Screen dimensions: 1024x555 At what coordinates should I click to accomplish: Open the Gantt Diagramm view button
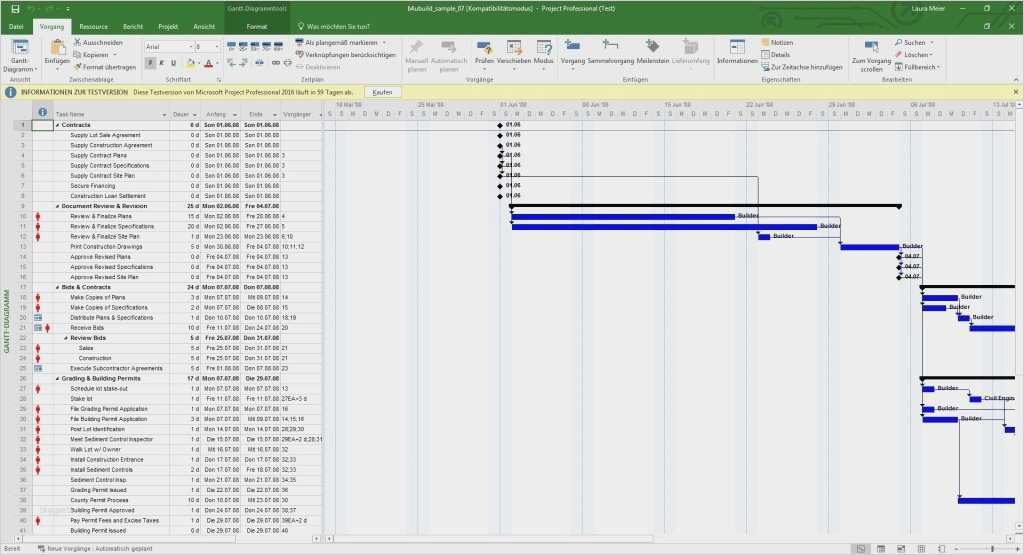click(20, 56)
